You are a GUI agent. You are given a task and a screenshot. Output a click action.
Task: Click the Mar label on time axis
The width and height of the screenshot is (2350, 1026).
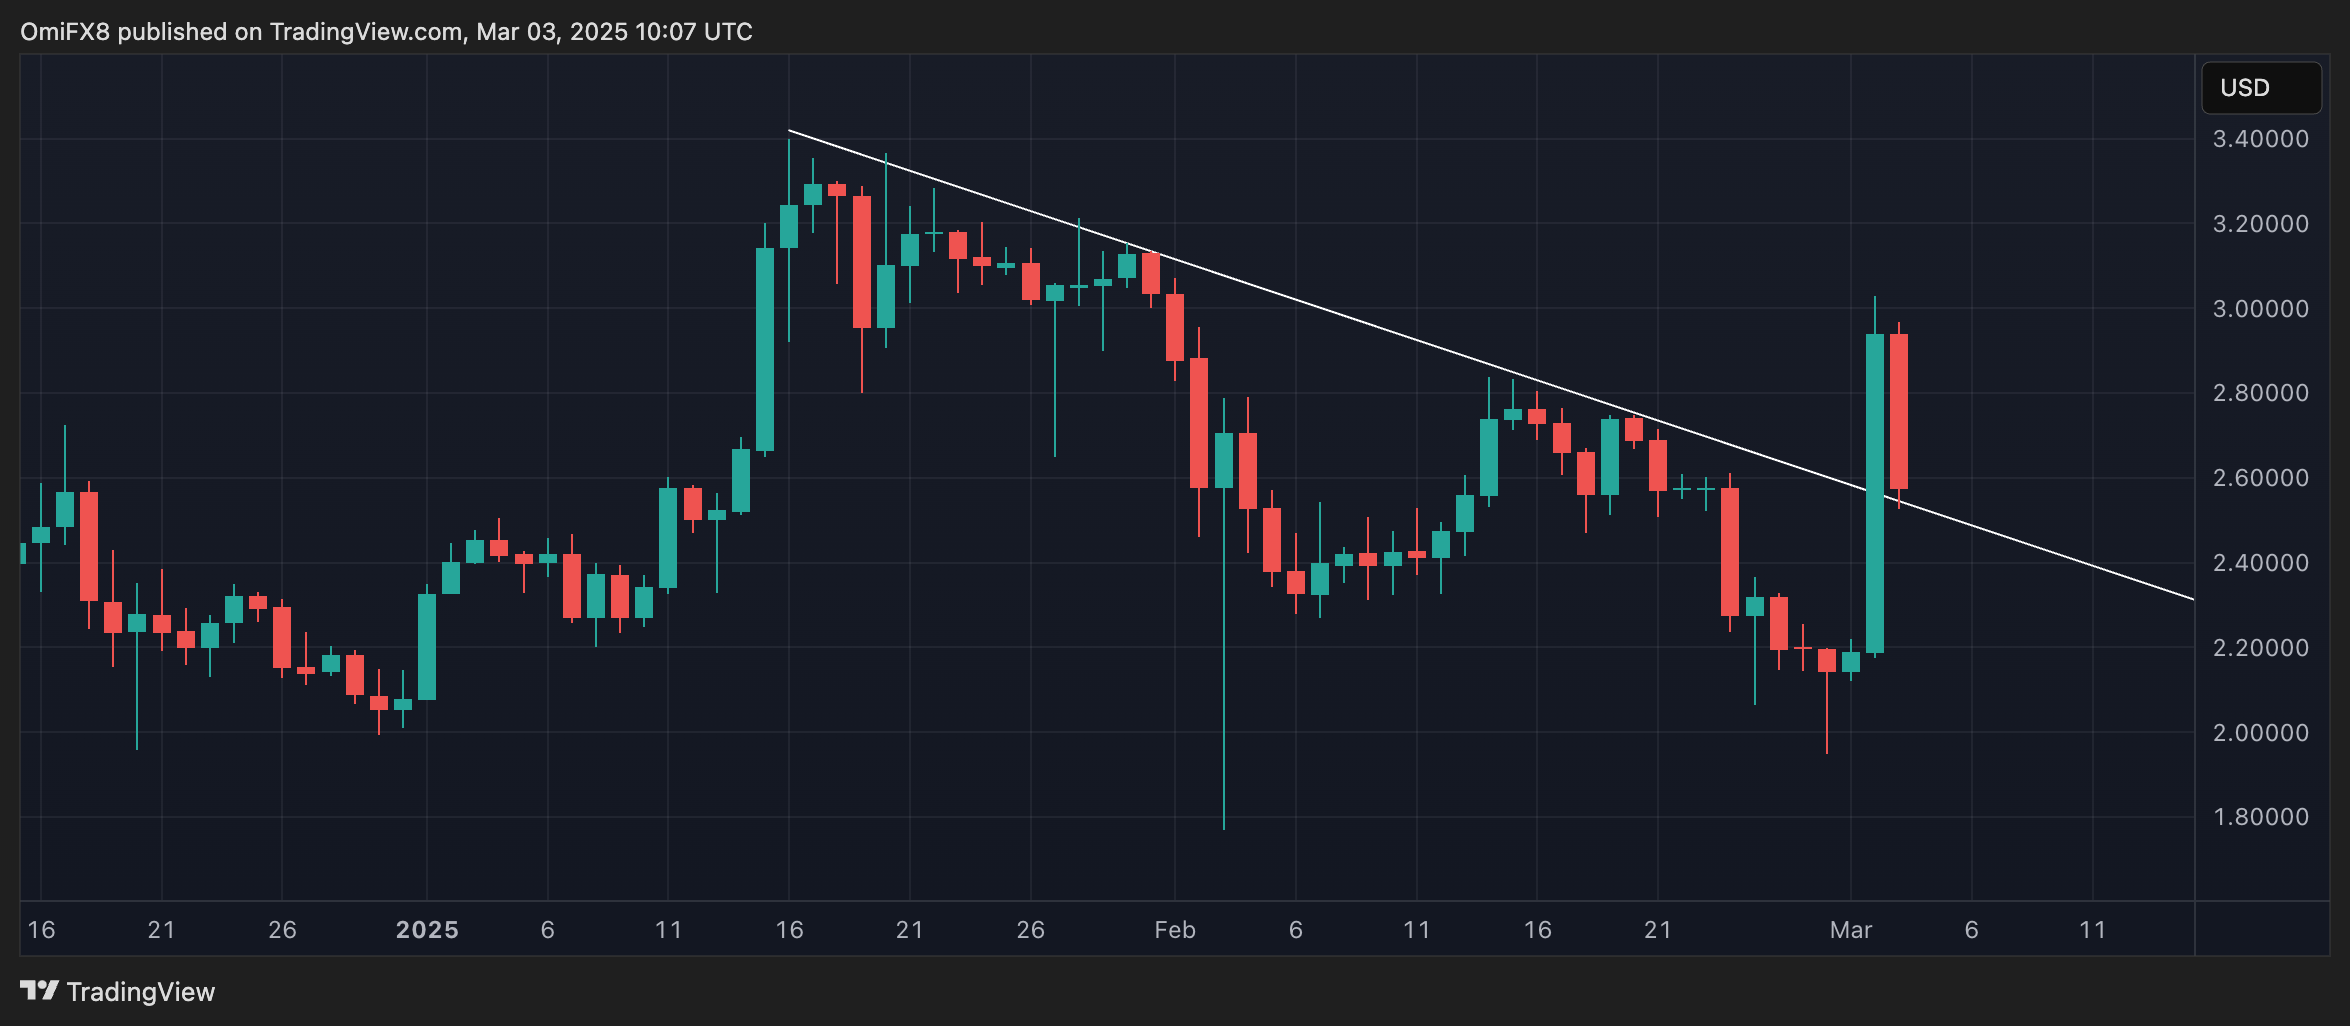pyautogui.click(x=1851, y=930)
